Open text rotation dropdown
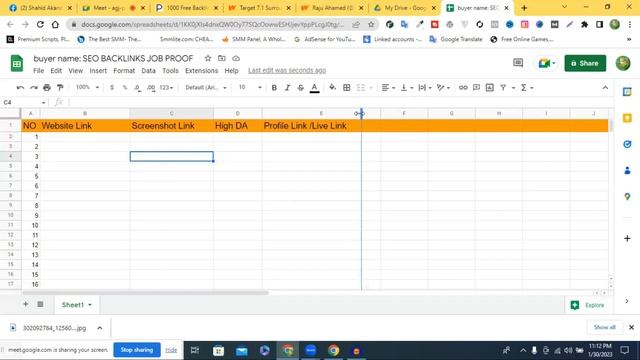Image resolution: width=640 pixels, height=360 pixels. pyautogui.click(x=443, y=87)
